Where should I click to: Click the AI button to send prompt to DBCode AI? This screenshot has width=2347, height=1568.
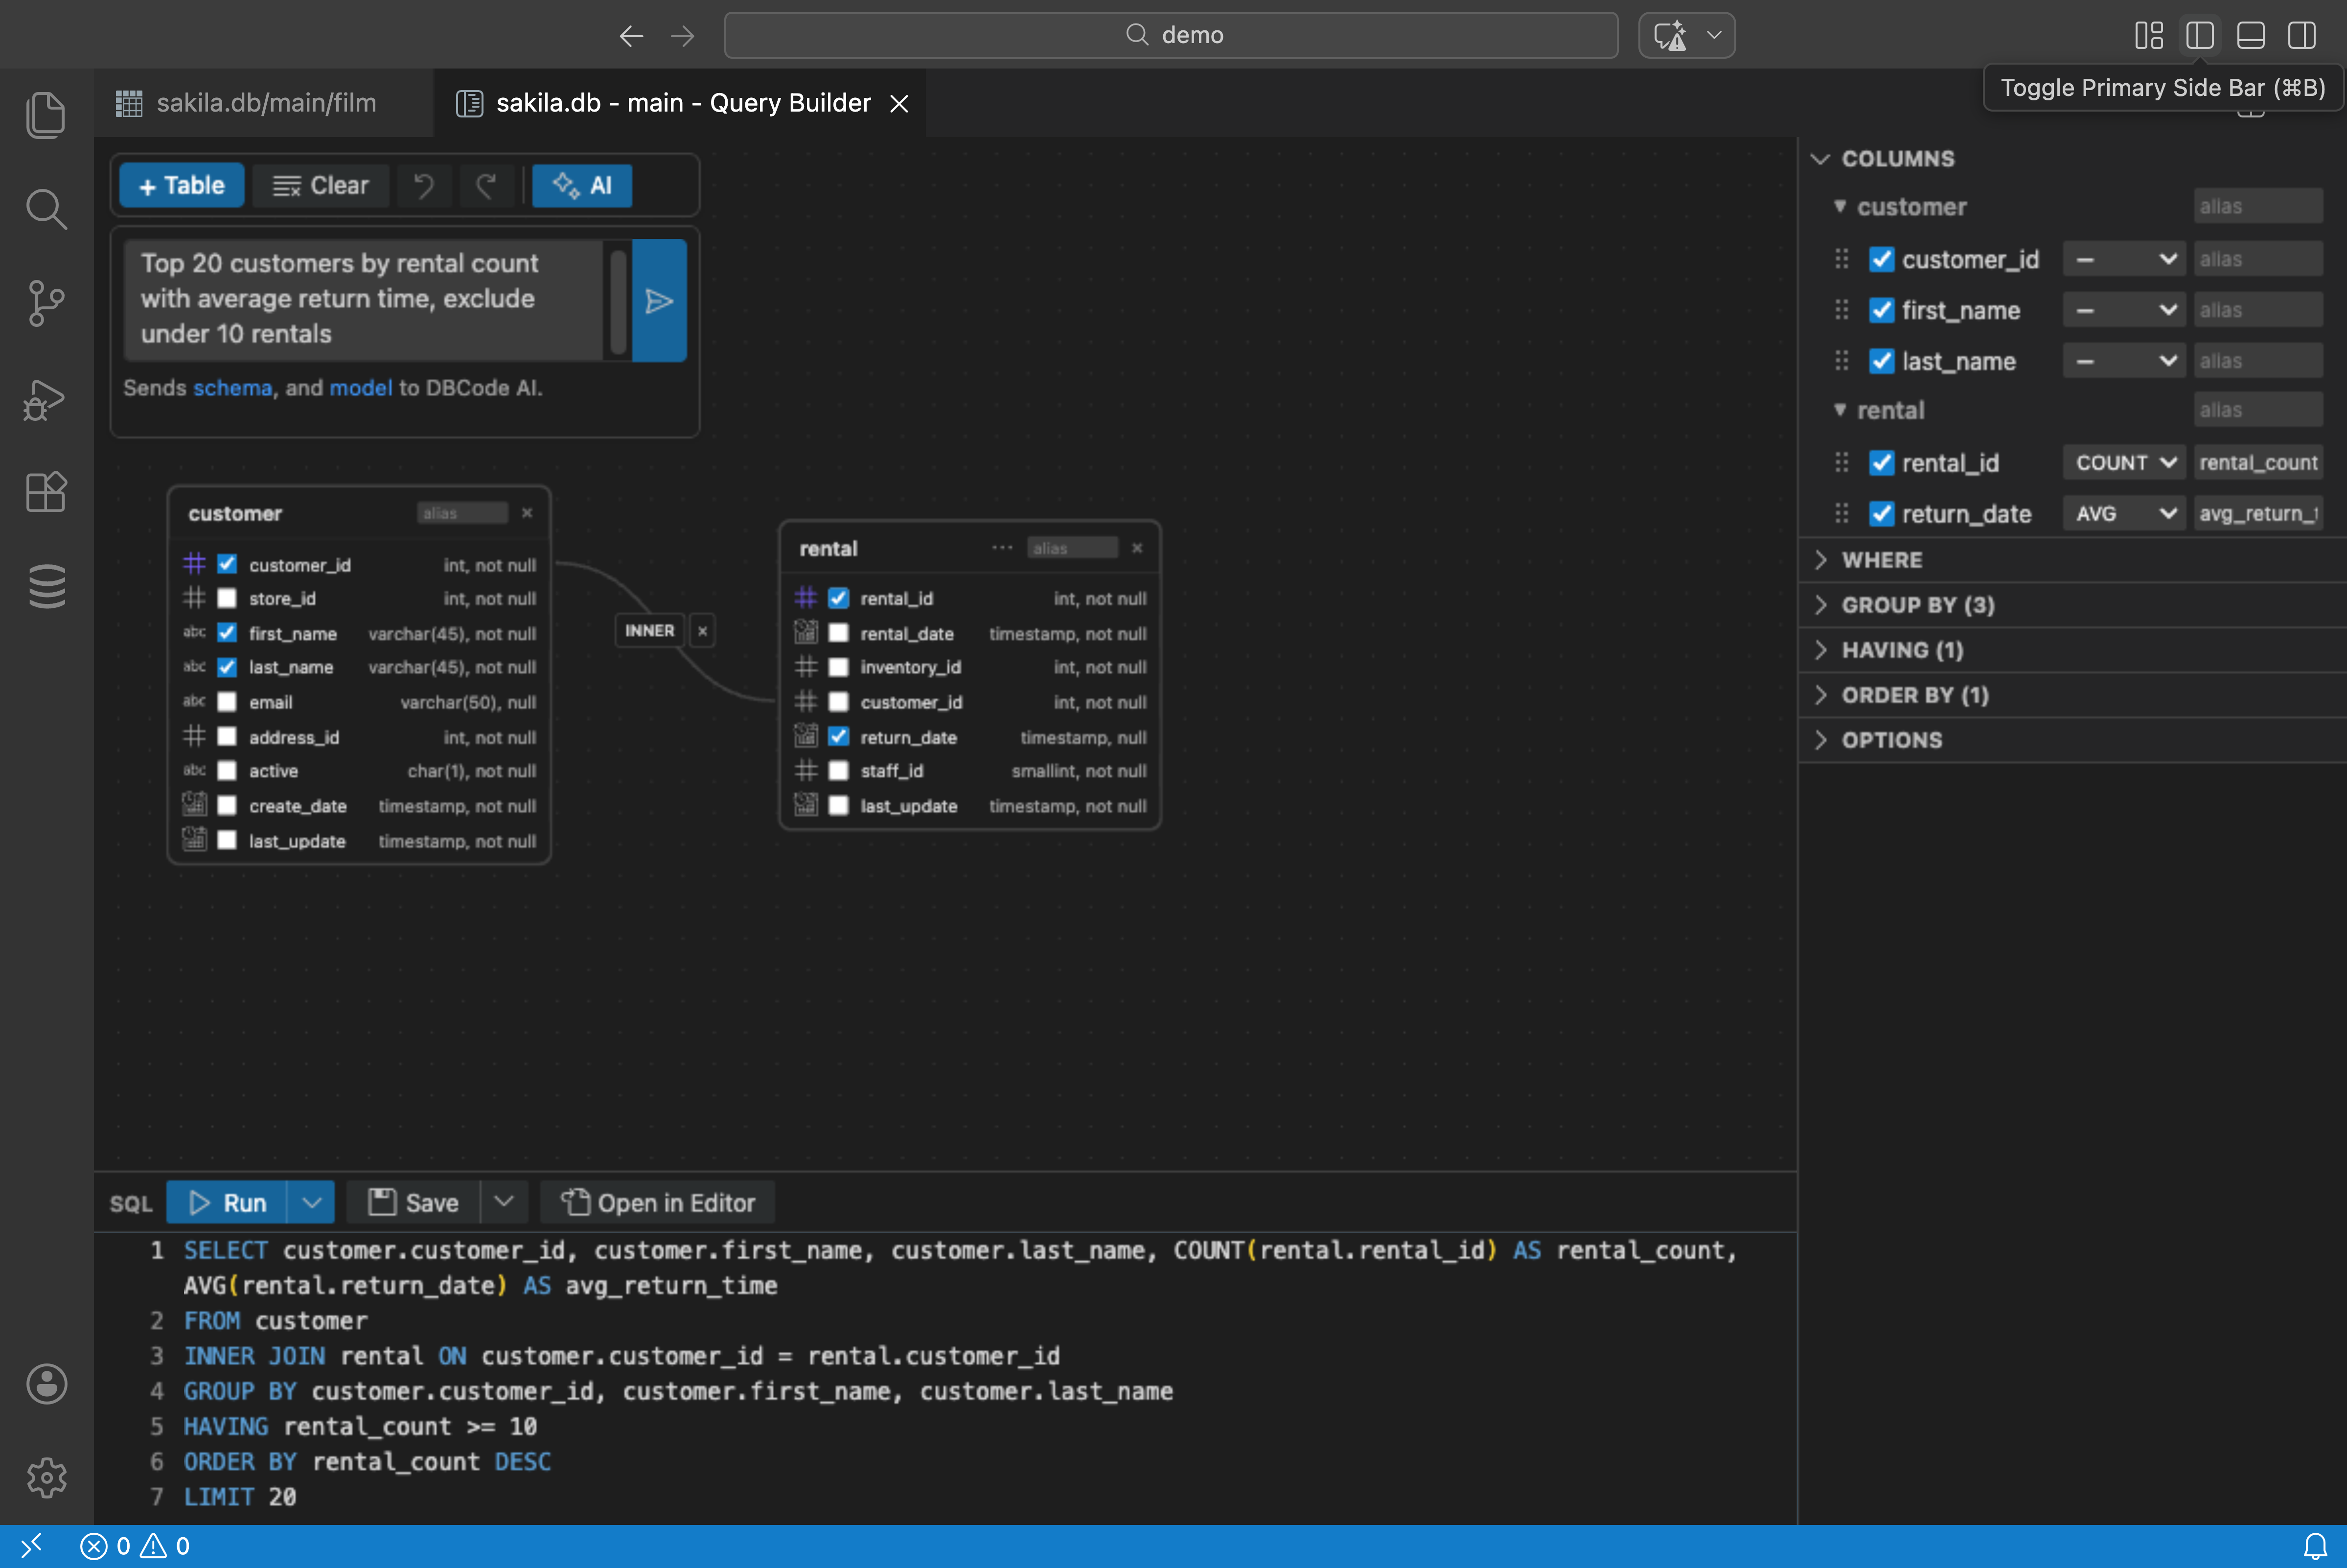[x=582, y=185]
